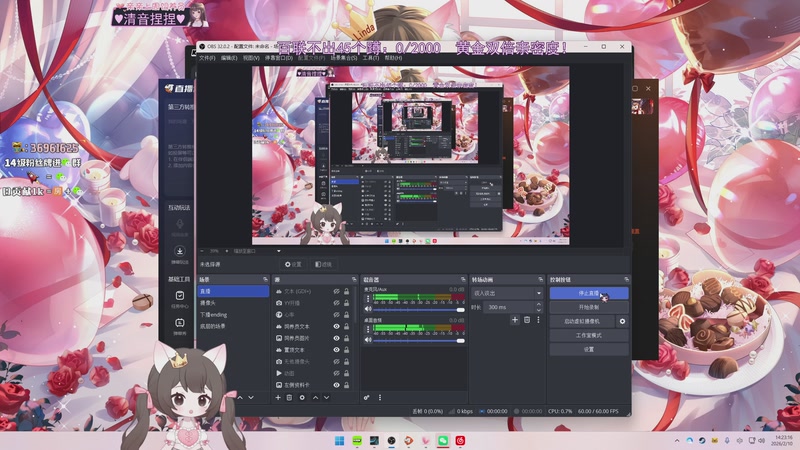The image size is (800, 450).
Task: Mute the 桌面音频 speaker icon
Action: pyautogui.click(x=368, y=340)
